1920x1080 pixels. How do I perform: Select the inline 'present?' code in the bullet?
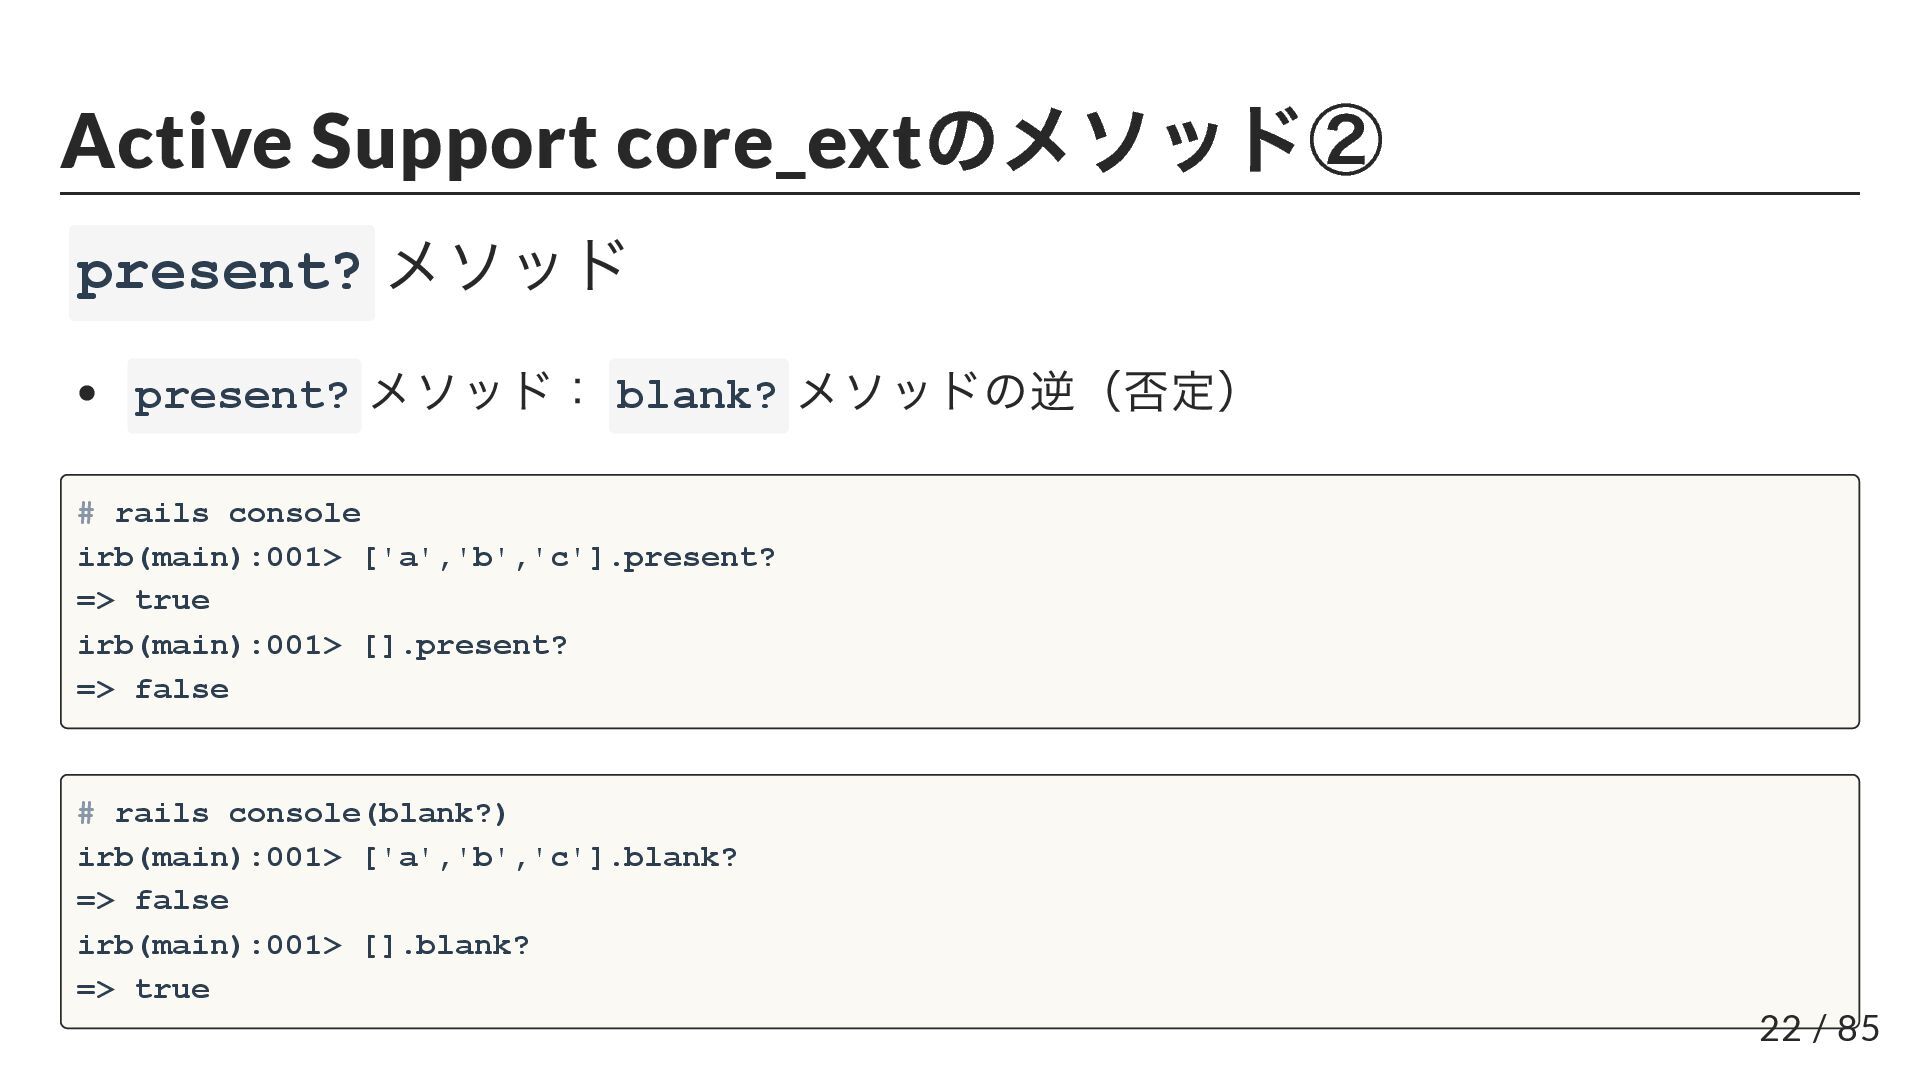243,395
